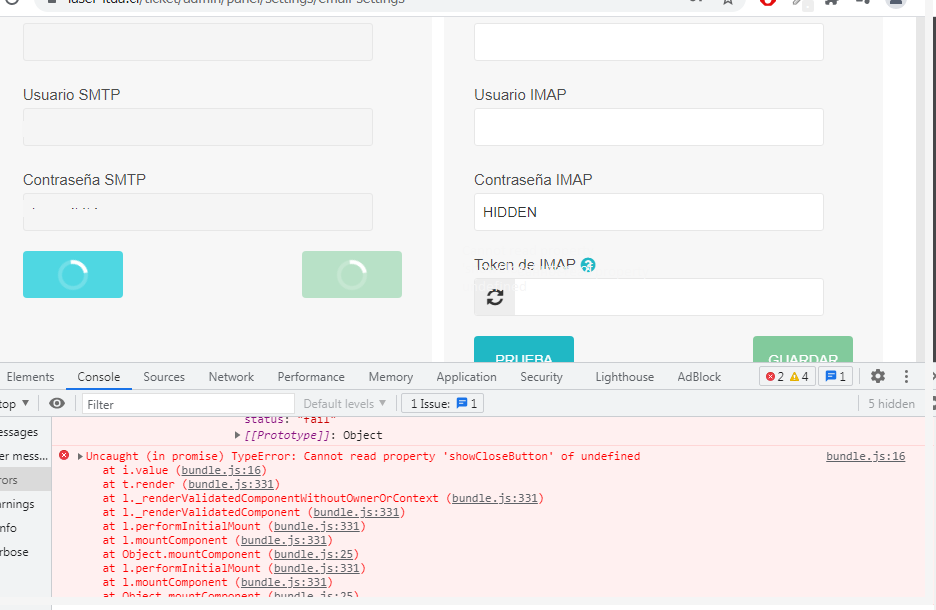Open the DevTools three-dot customization menu

click(906, 376)
